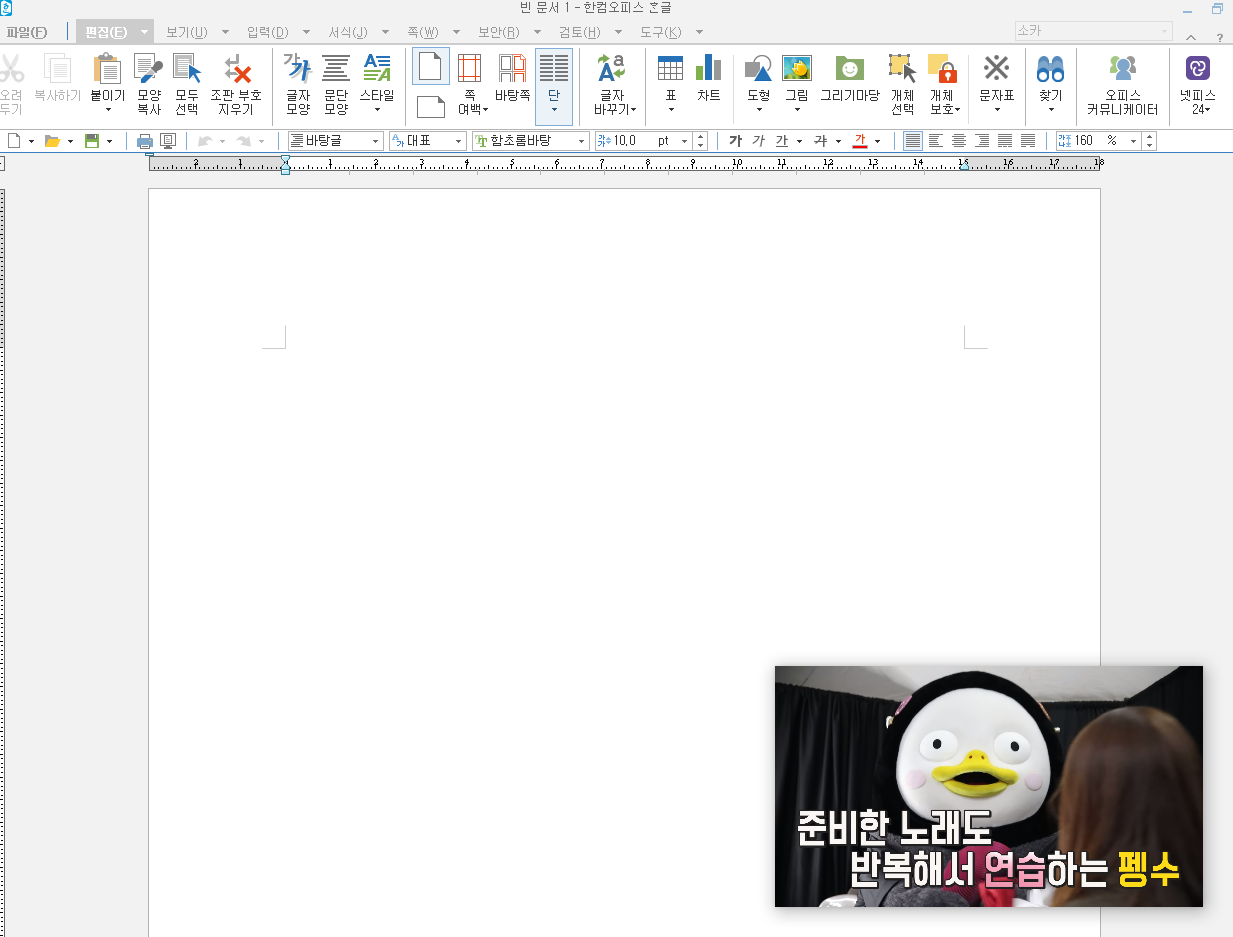Click the 스타일 (style) icon
1233x937 pixels.
point(377,68)
